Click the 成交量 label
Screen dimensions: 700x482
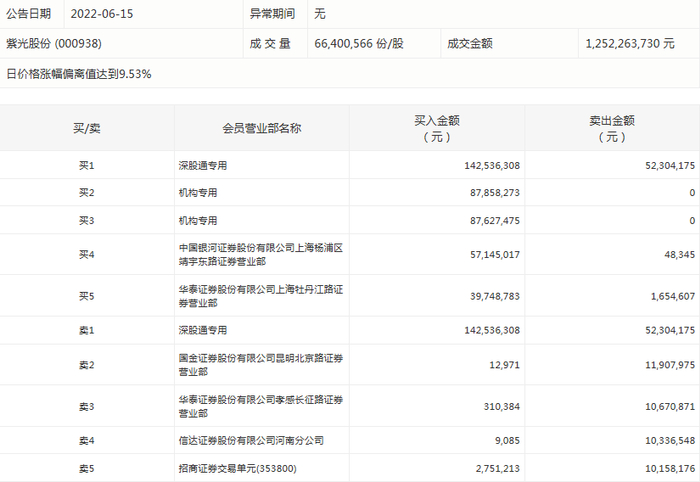(270, 44)
